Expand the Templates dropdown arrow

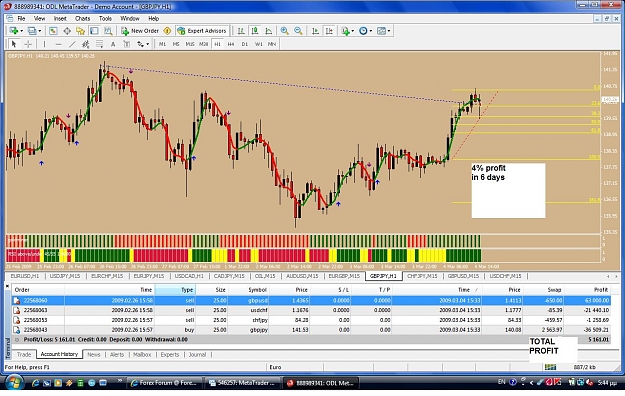click(x=389, y=31)
